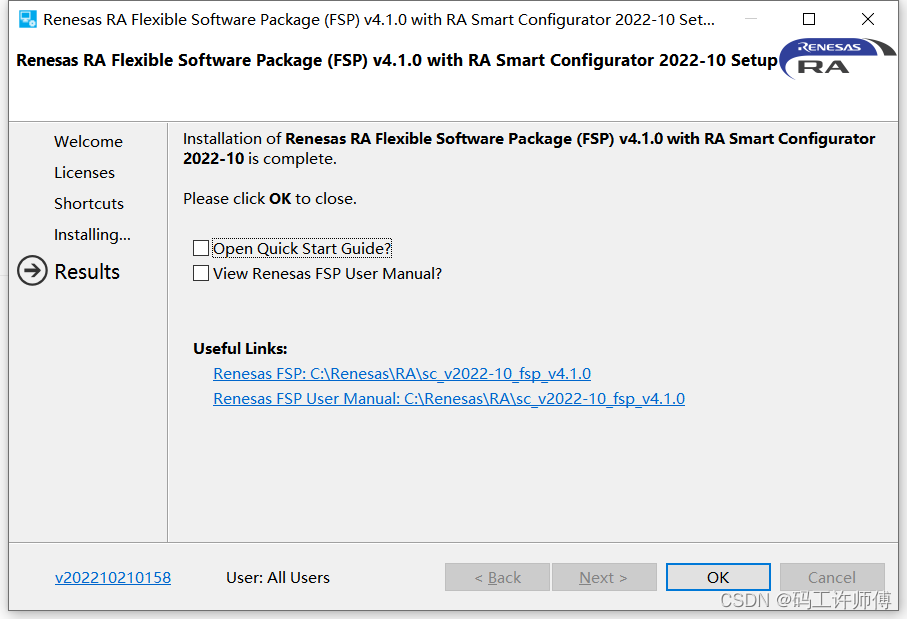This screenshot has width=907, height=619.
Task: Minimize the setup window
Action: coord(751,19)
